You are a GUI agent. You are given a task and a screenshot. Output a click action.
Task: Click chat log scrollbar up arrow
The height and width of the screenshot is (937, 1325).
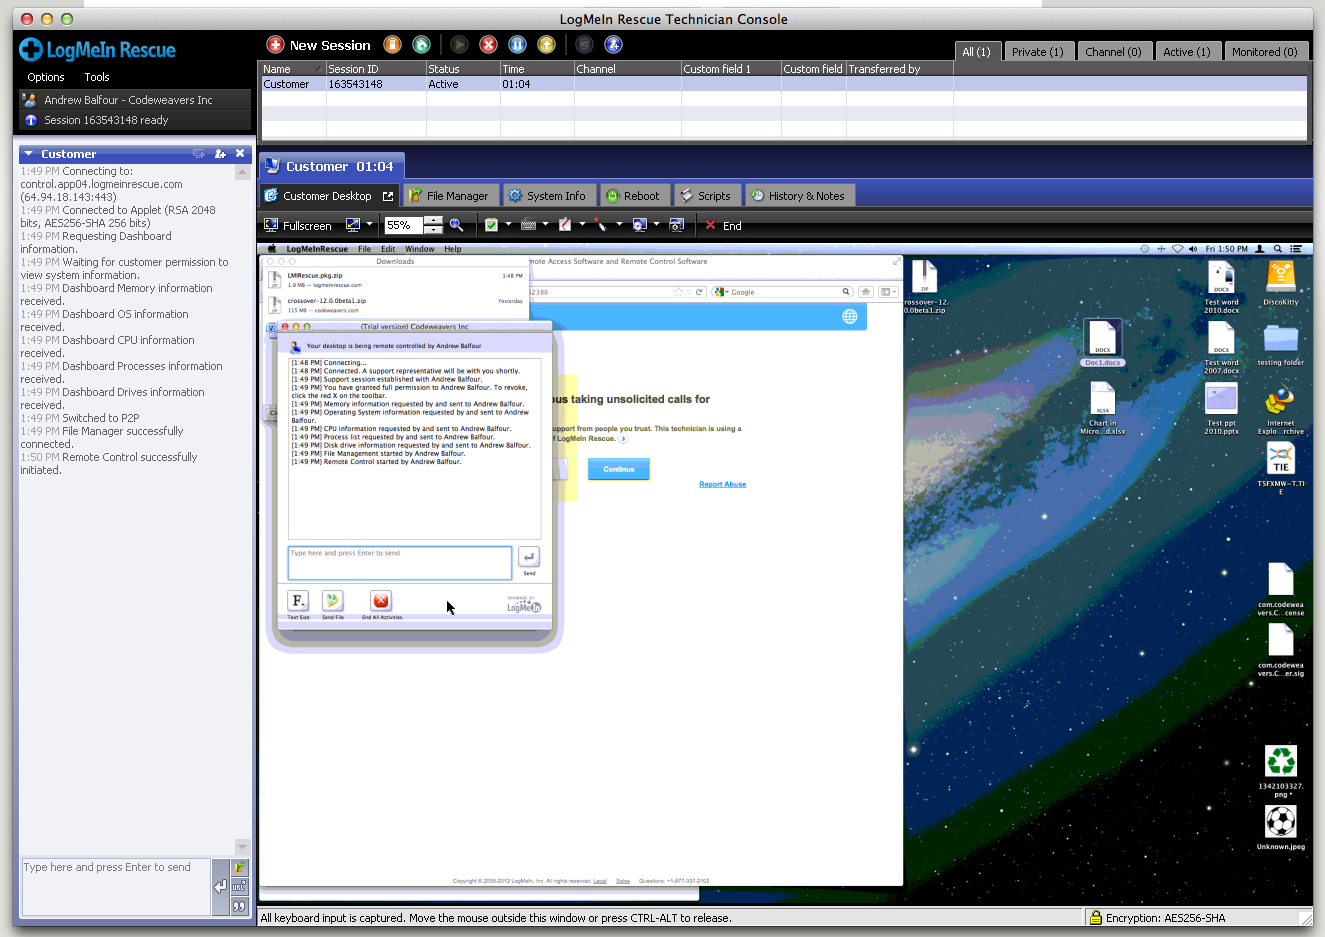[x=242, y=172]
